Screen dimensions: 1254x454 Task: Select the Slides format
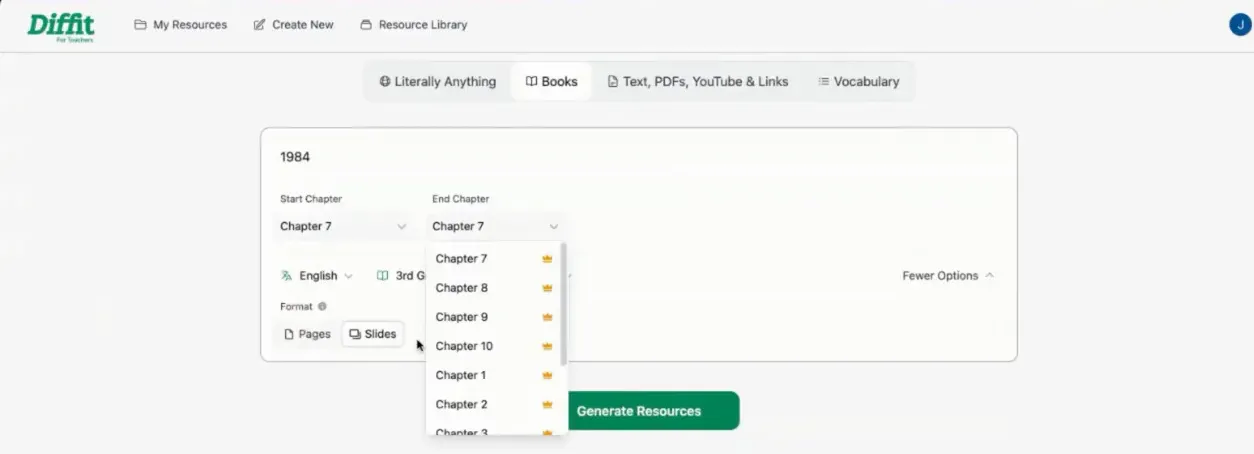point(372,334)
